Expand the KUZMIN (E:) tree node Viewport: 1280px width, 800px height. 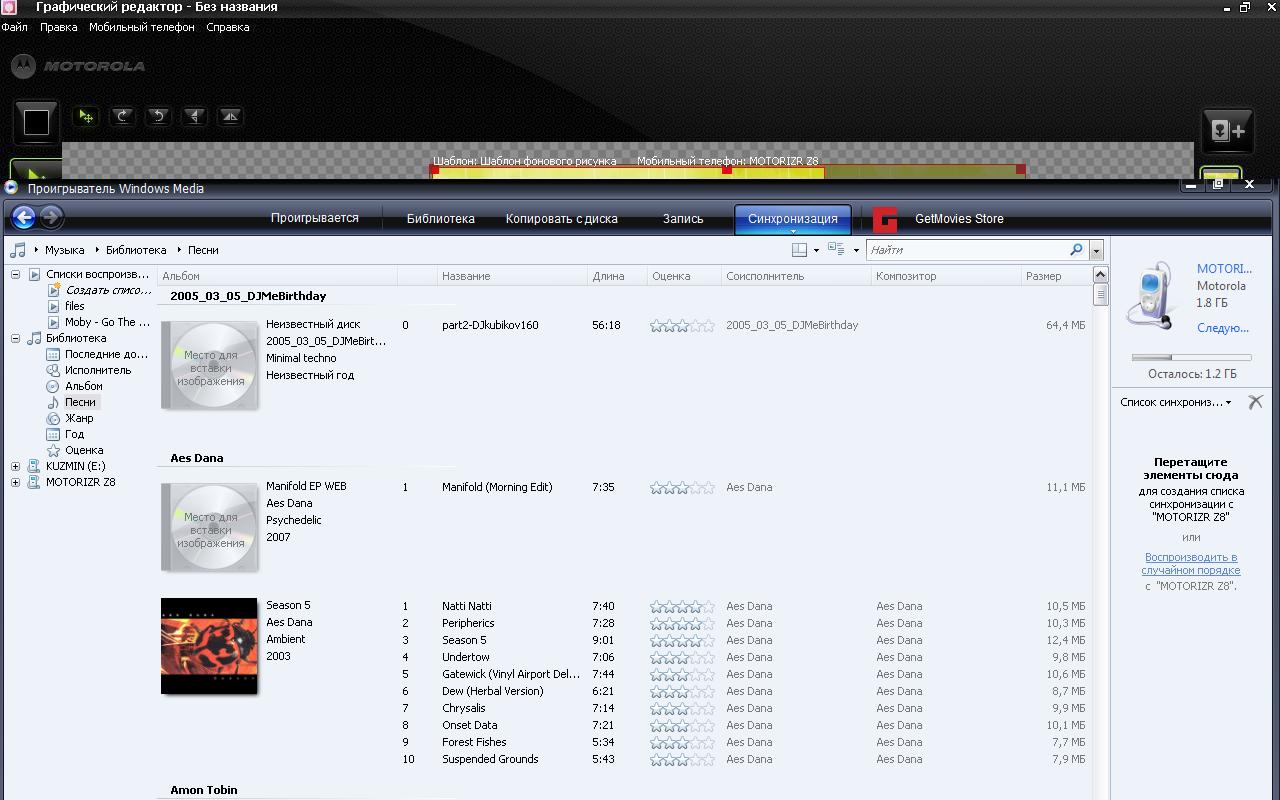pos(16,466)
